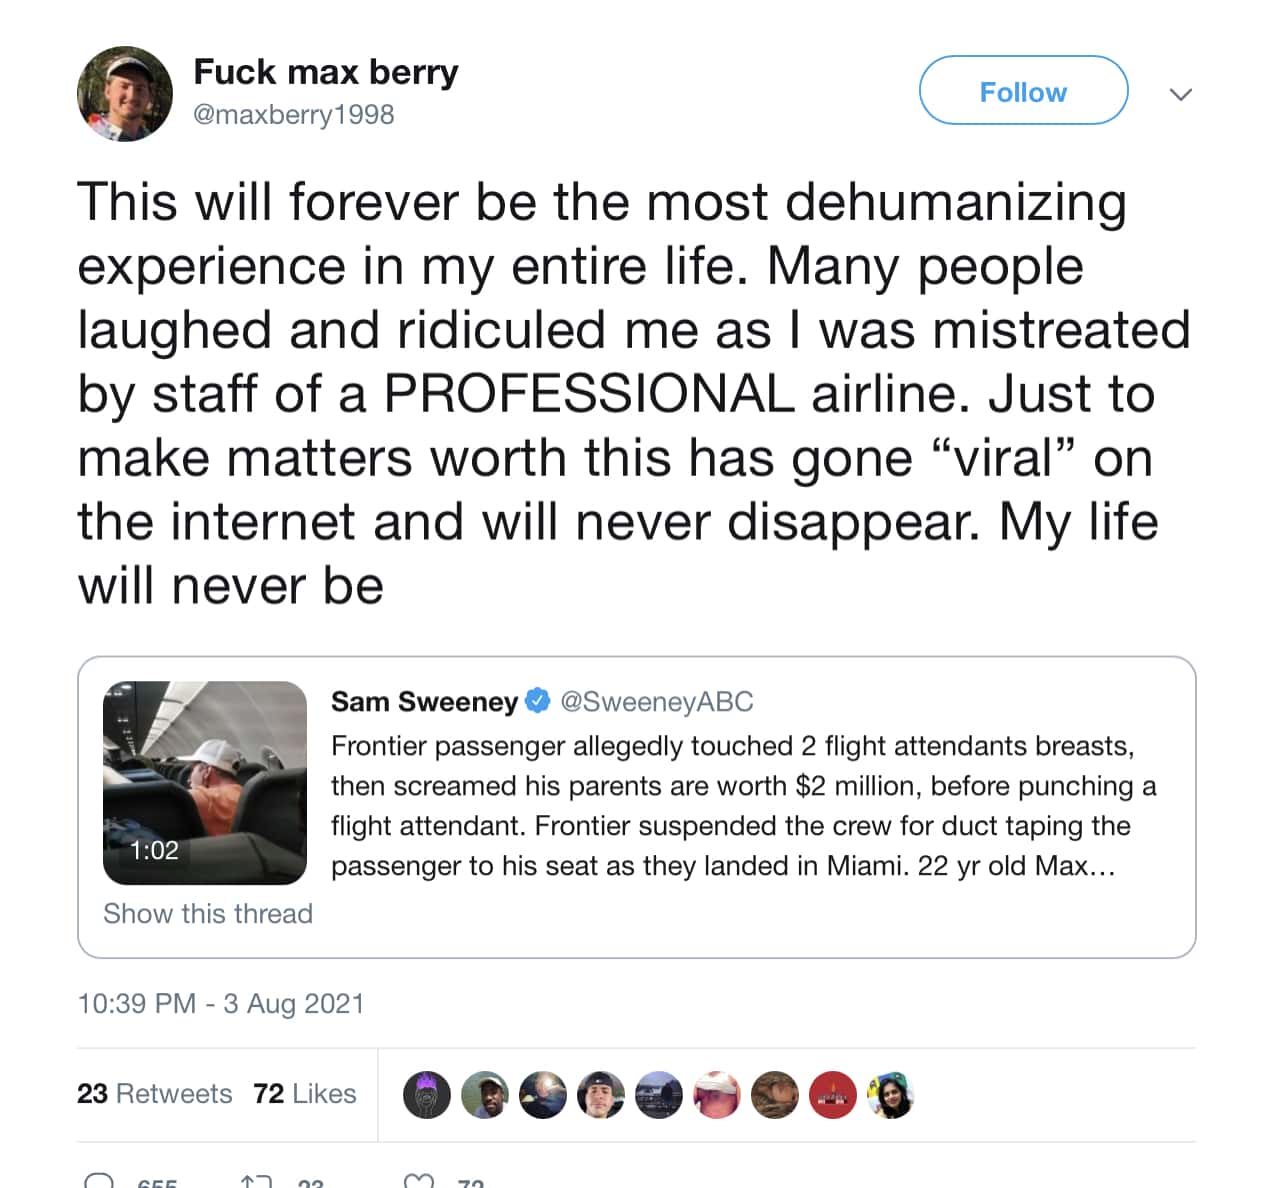Click the retweet arrows icon
The width and height of the screenshot is (1273, 1188).
point(256,1182)
